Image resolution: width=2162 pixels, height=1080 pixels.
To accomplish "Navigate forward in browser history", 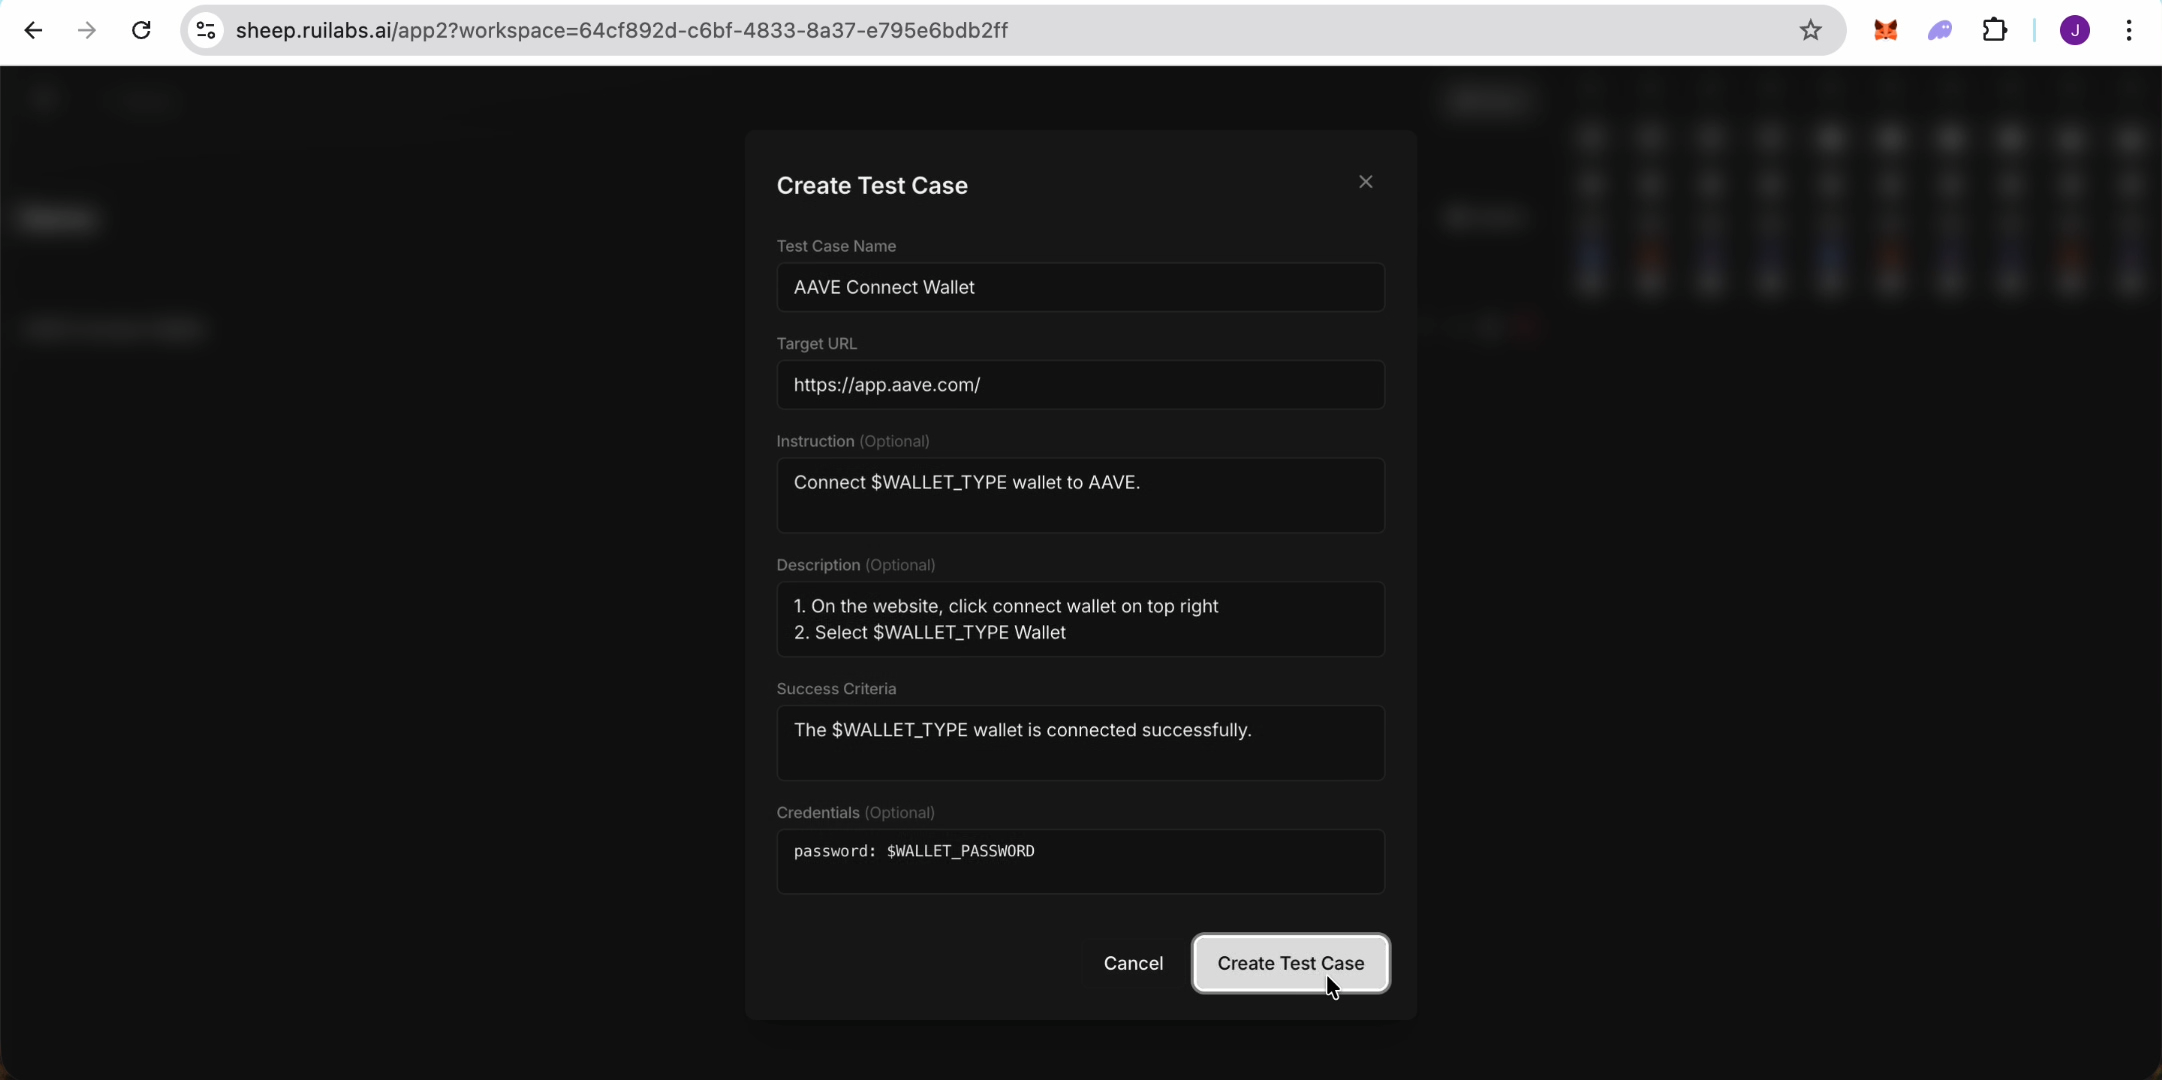I will [87, 29].
